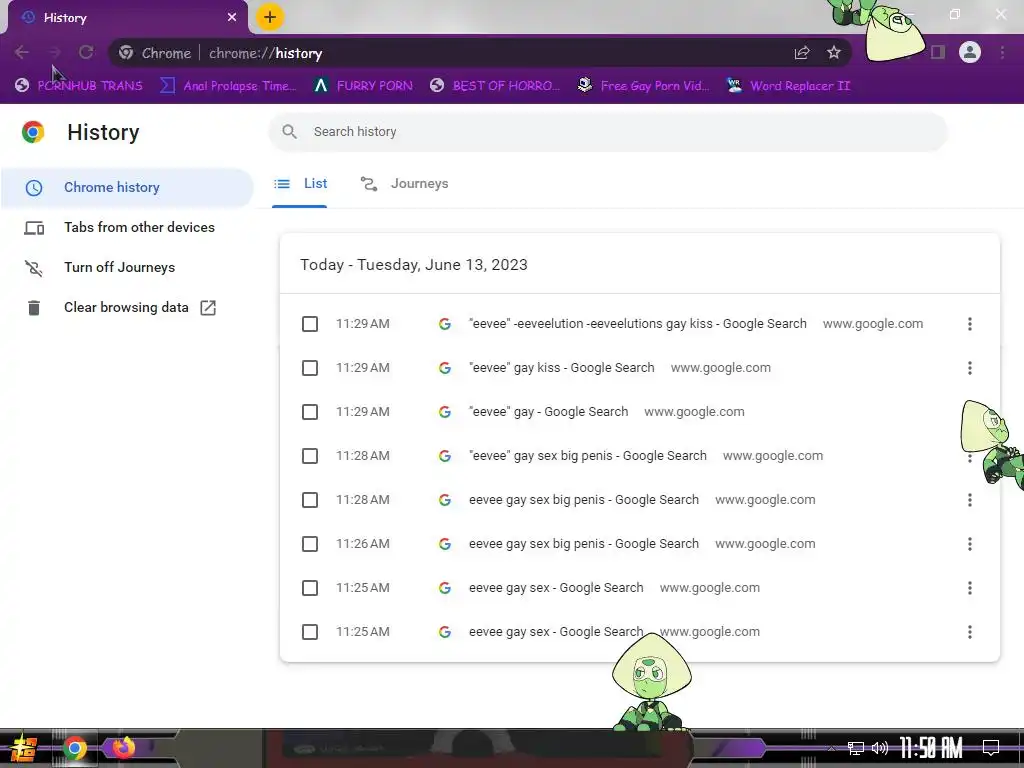This screenshot has width=1024, height=768.
Task: Open a new tab with the plus button
Action: (x=270, y=18)
